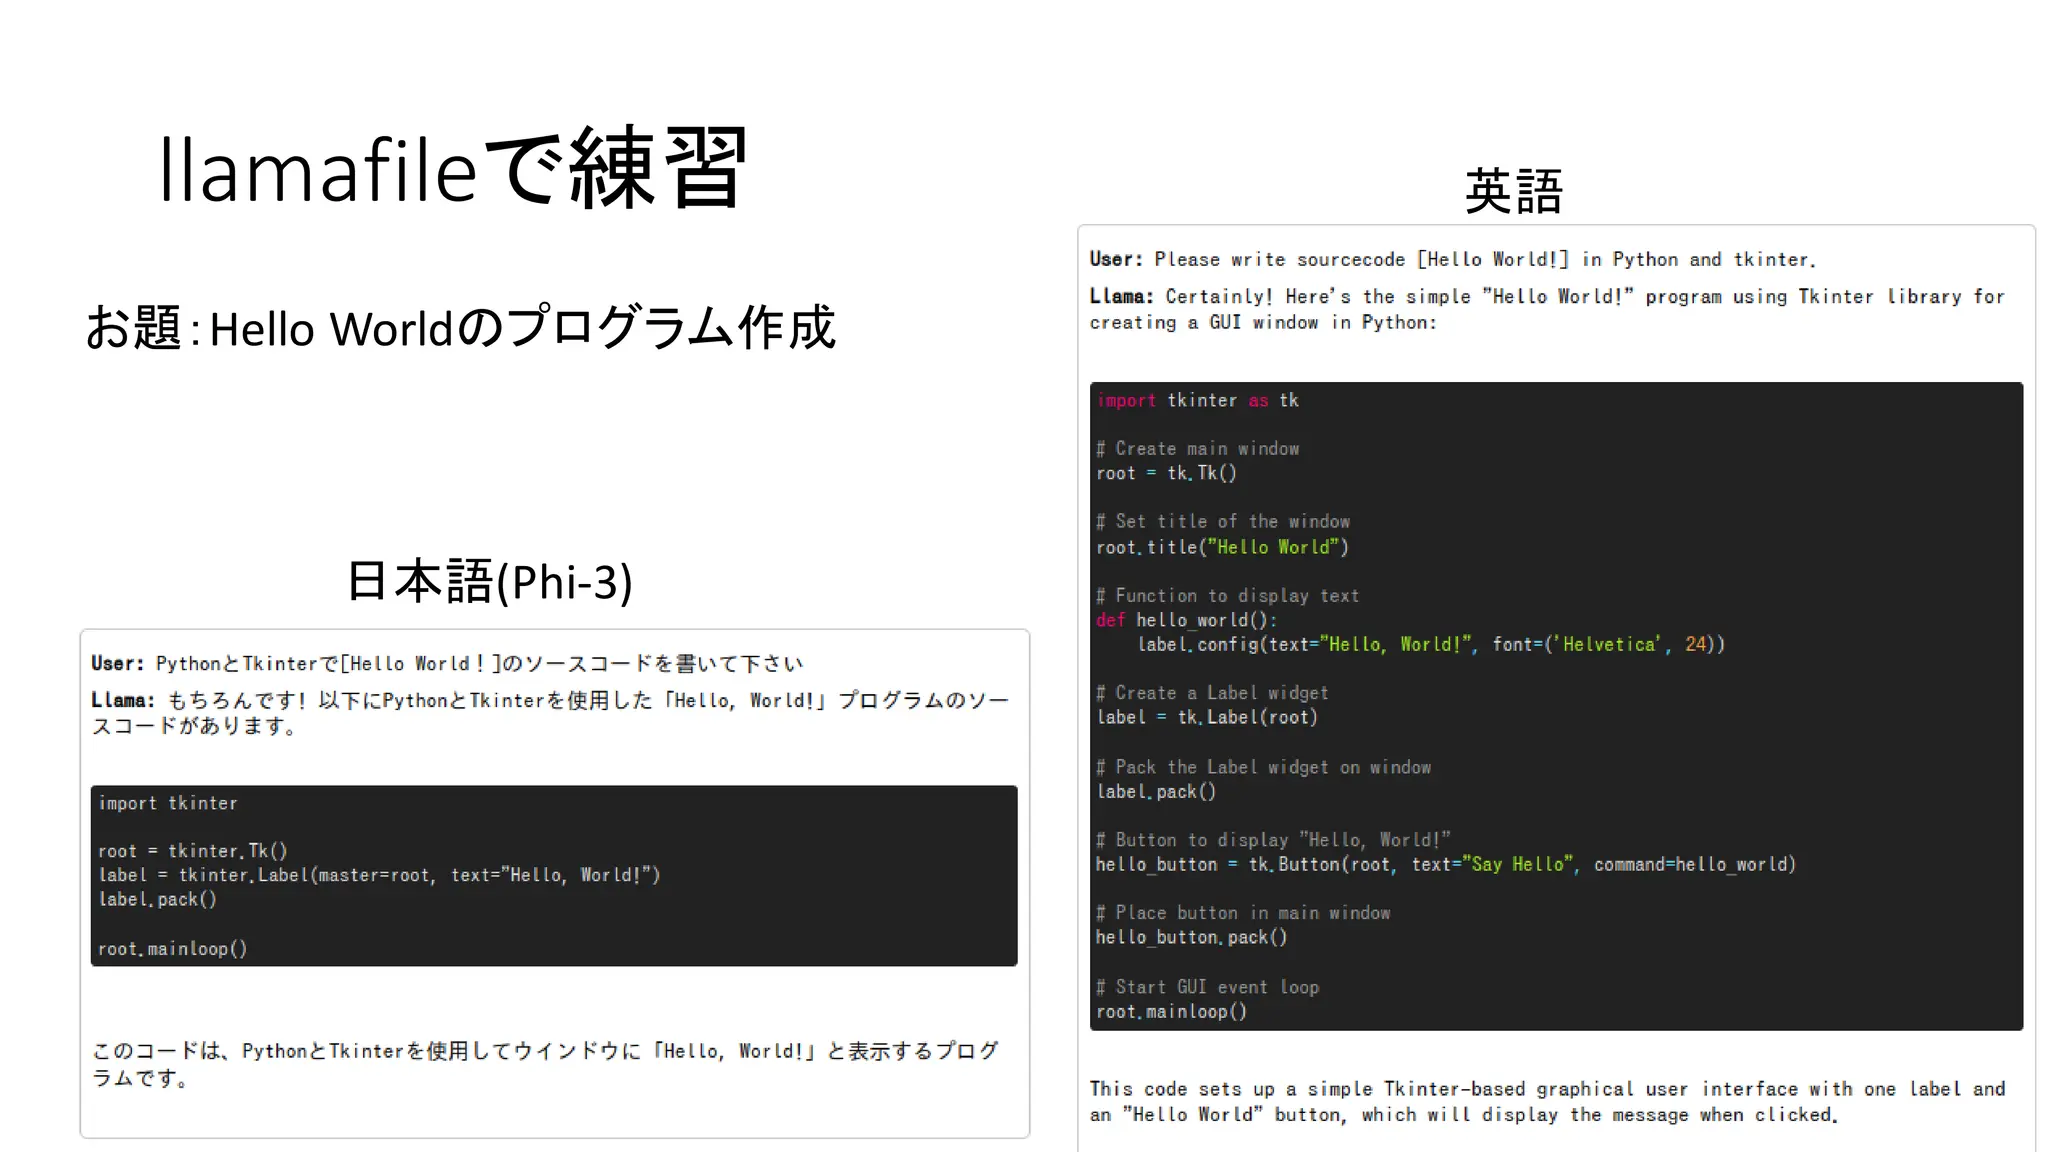Screen dimensions: 2048x1152
Task: Click the comment '# Button to display "Hello, World!"'
Action: pos(1273,840)
